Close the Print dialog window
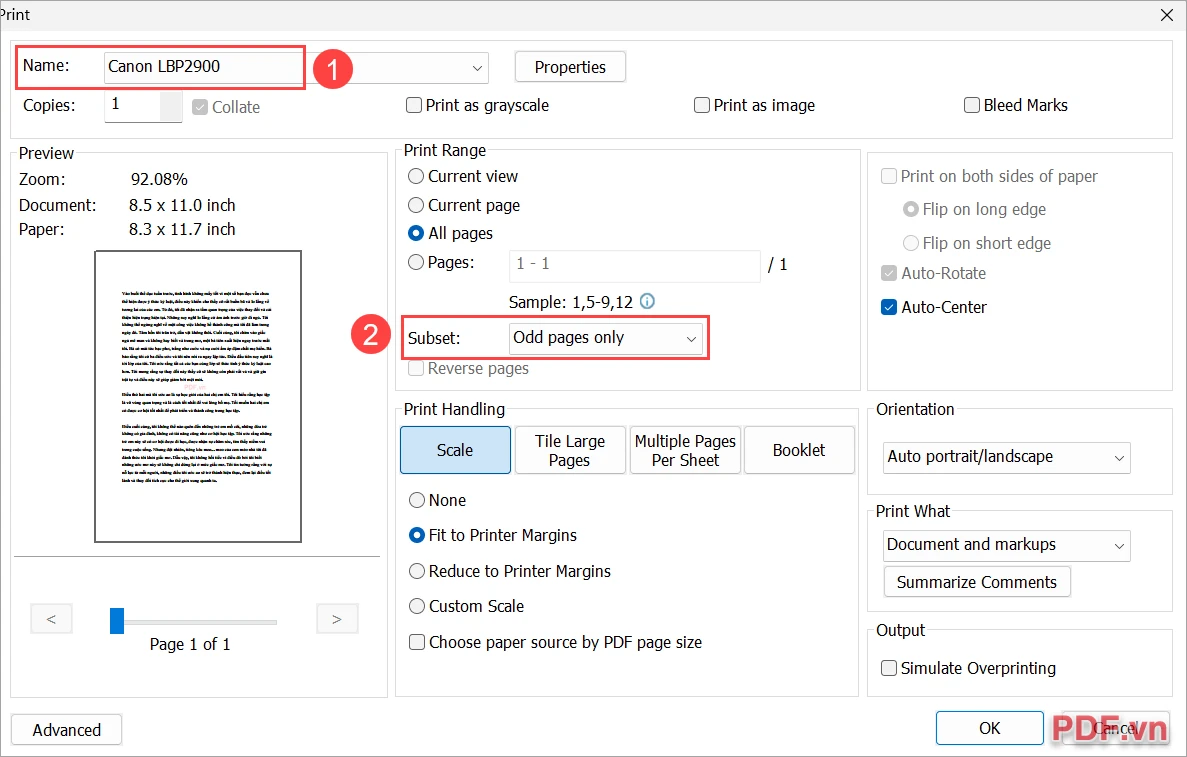This screenshot has height=757, width=1187. pyautogui.click(x=1167, y=15)
